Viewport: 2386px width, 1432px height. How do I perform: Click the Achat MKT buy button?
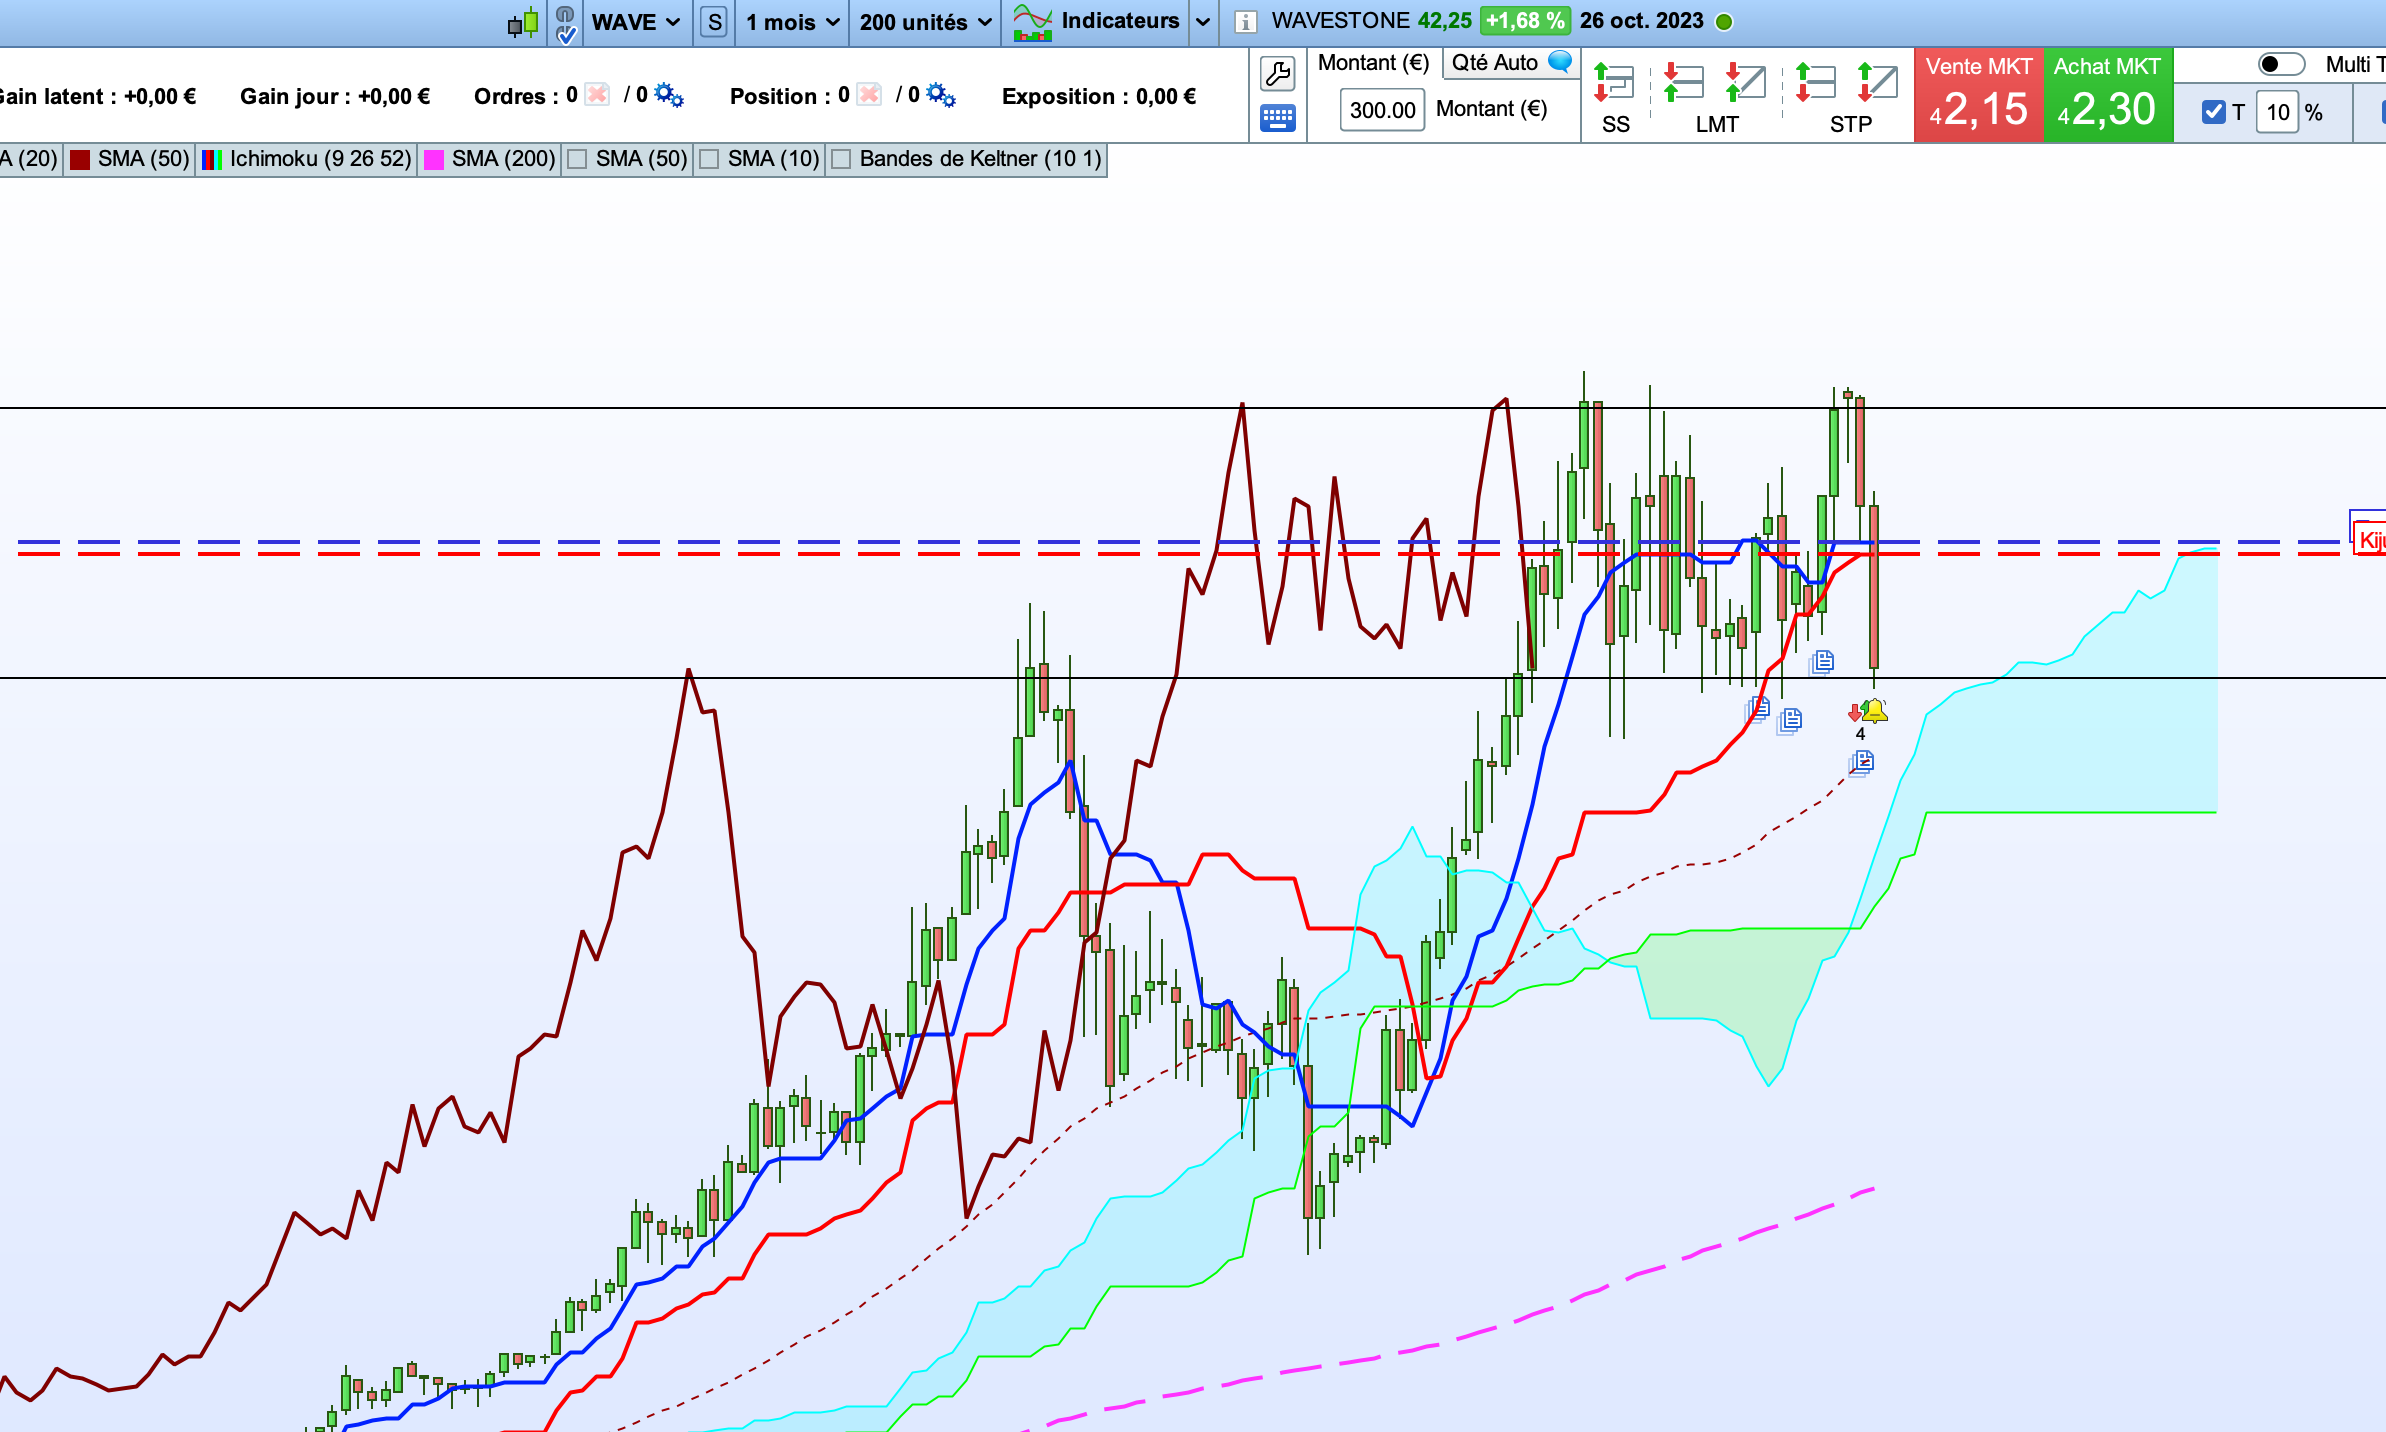tap(2107, 95)
